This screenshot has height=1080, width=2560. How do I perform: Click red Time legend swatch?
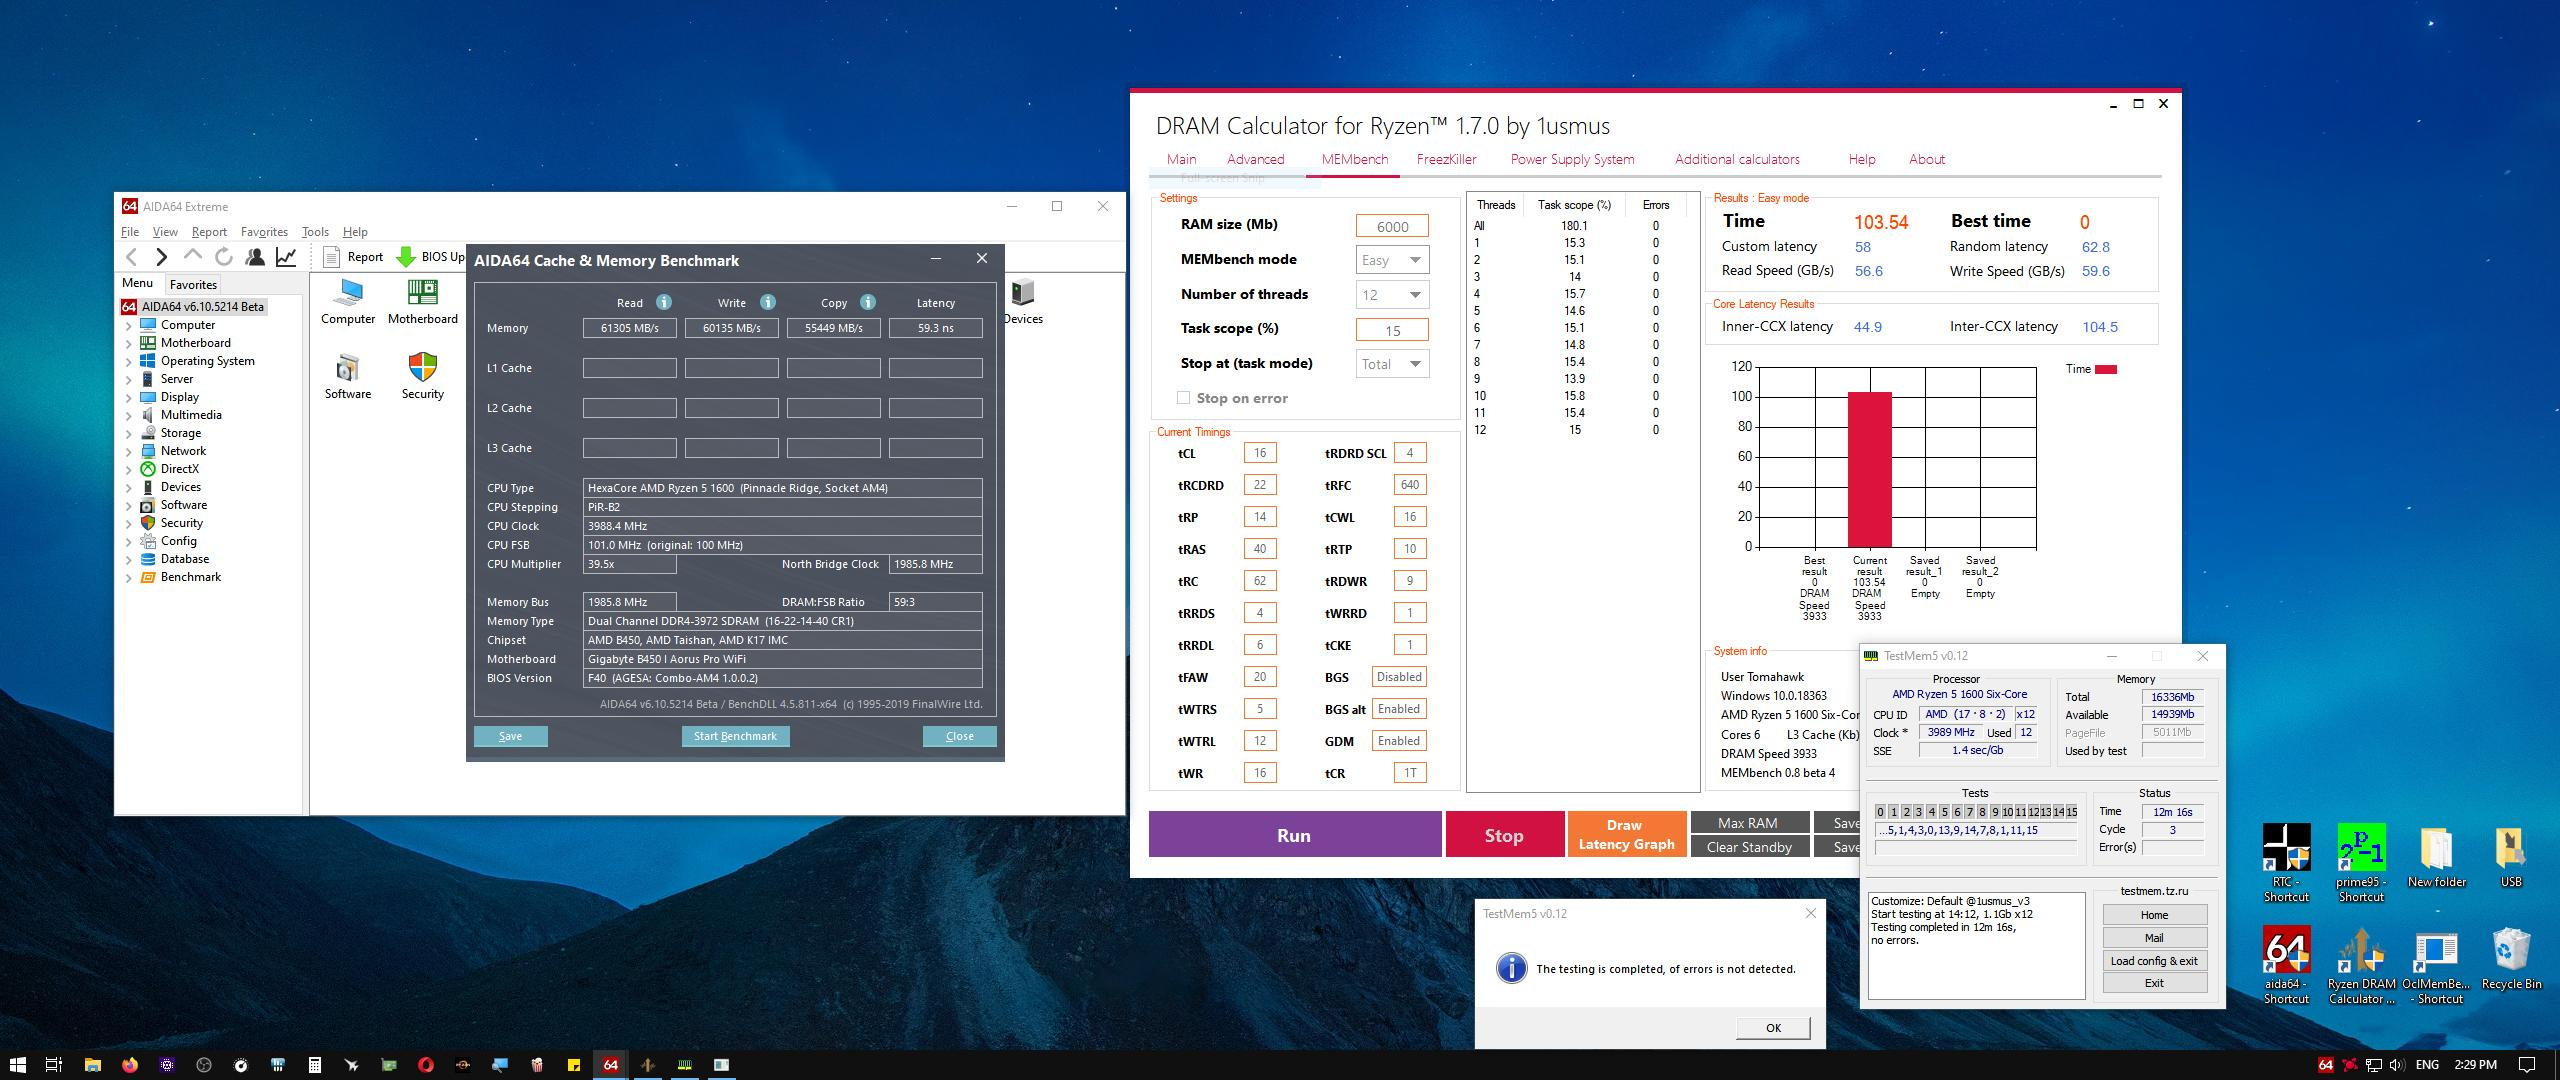click(x=2105, y=370)
